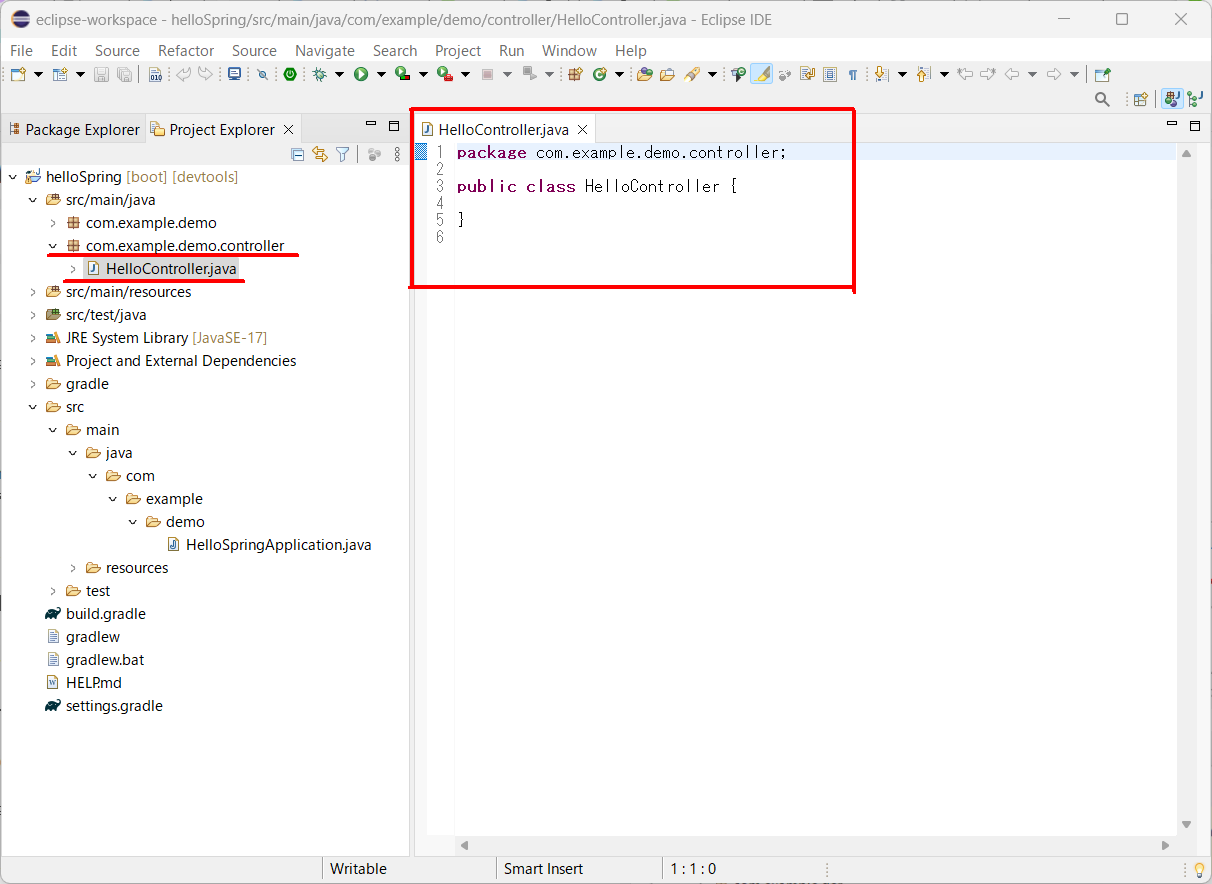The width and height of the screenshot is (1212, 884).
Task: Open the Filters funnel in Package Explorer
Action: (342, 154)
